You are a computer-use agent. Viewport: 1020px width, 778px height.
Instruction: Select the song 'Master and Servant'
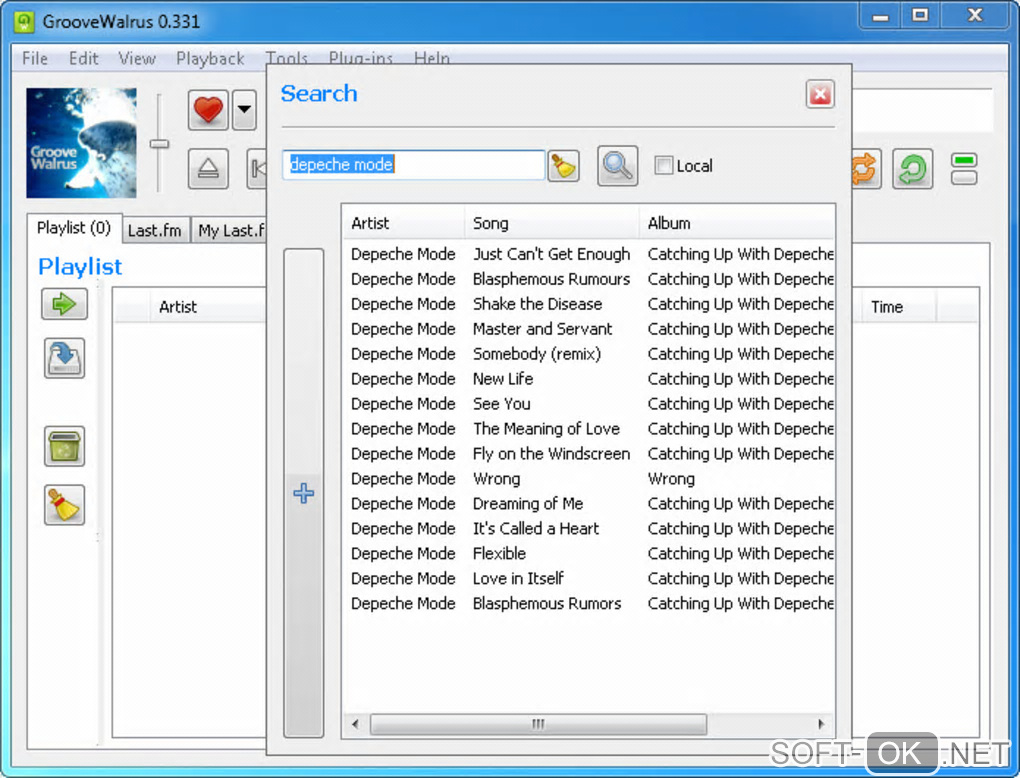click(x=543, y=329)
